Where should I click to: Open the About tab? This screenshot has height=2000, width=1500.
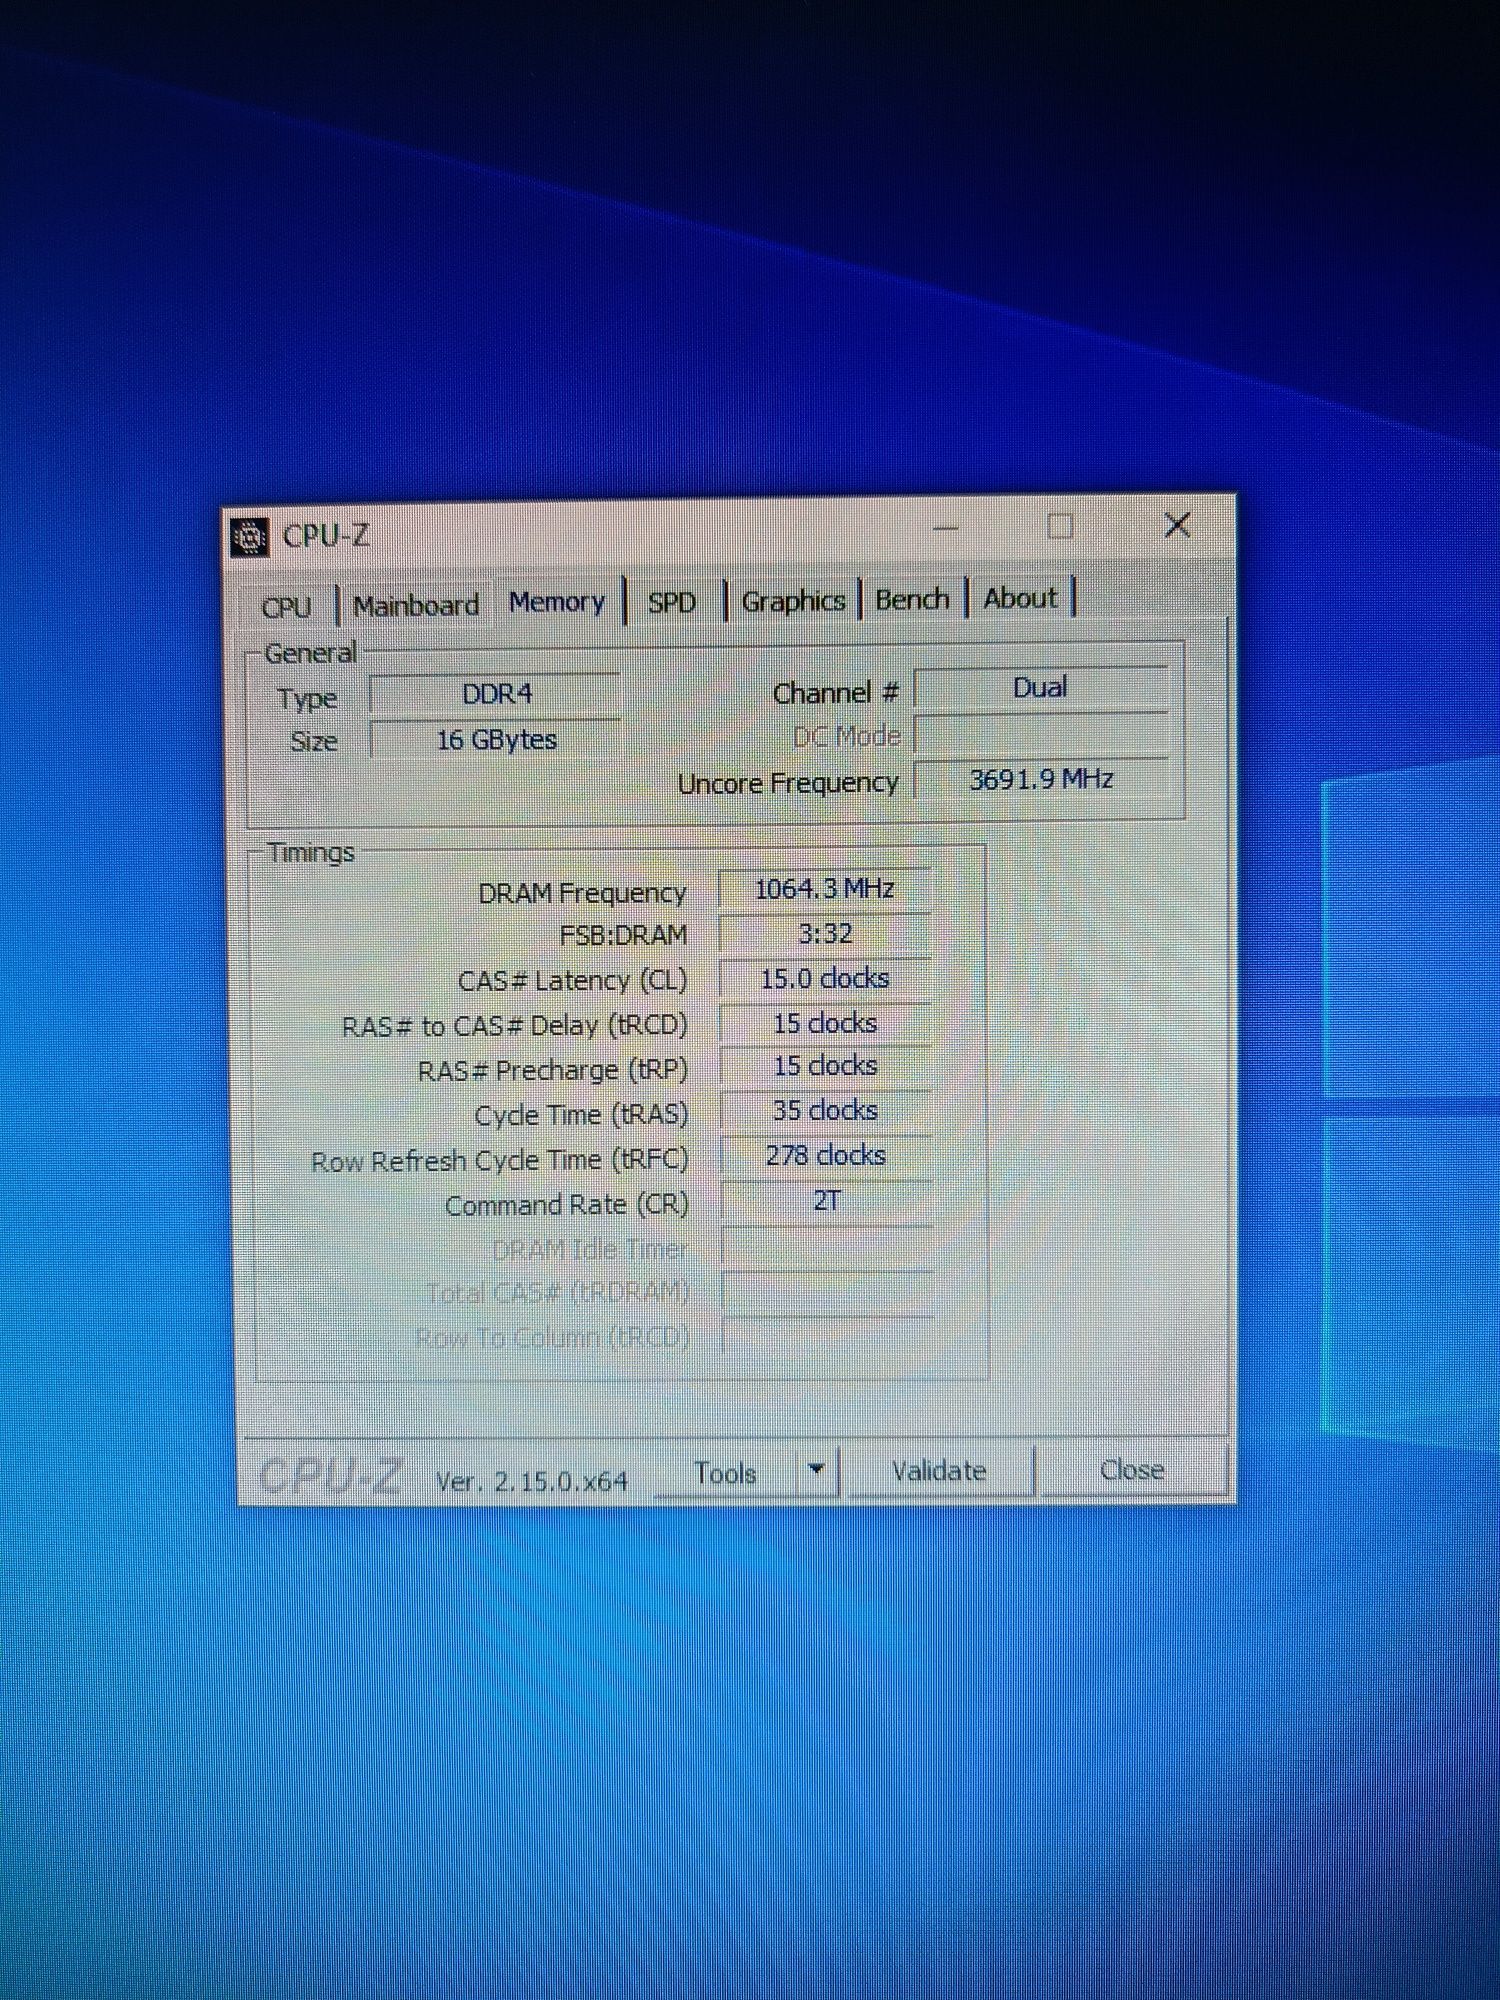pyautogui.click(x=1020, y=598)
